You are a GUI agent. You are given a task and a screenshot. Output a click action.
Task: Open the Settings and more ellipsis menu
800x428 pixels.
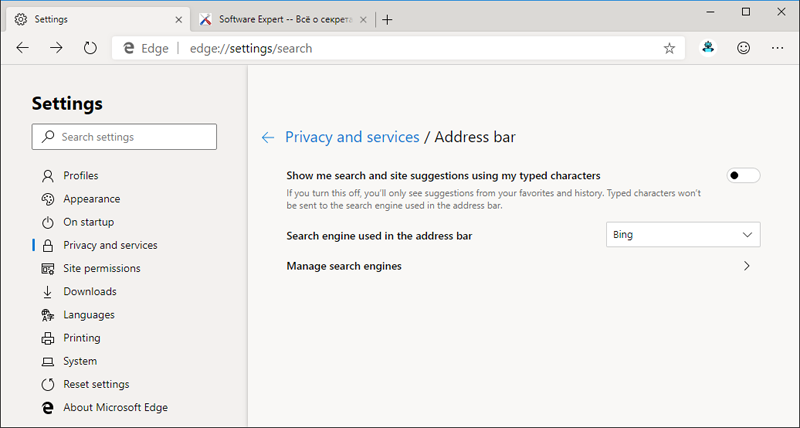pos(778,48)
